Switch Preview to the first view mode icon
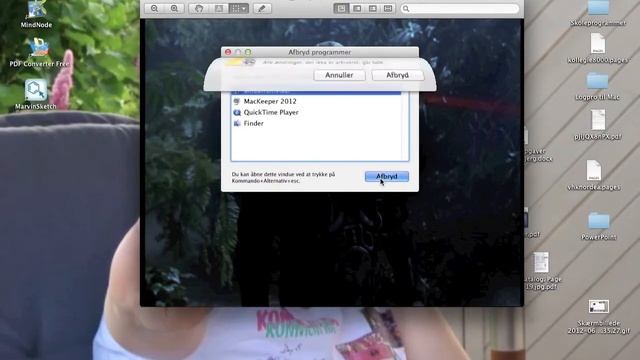 341,8
